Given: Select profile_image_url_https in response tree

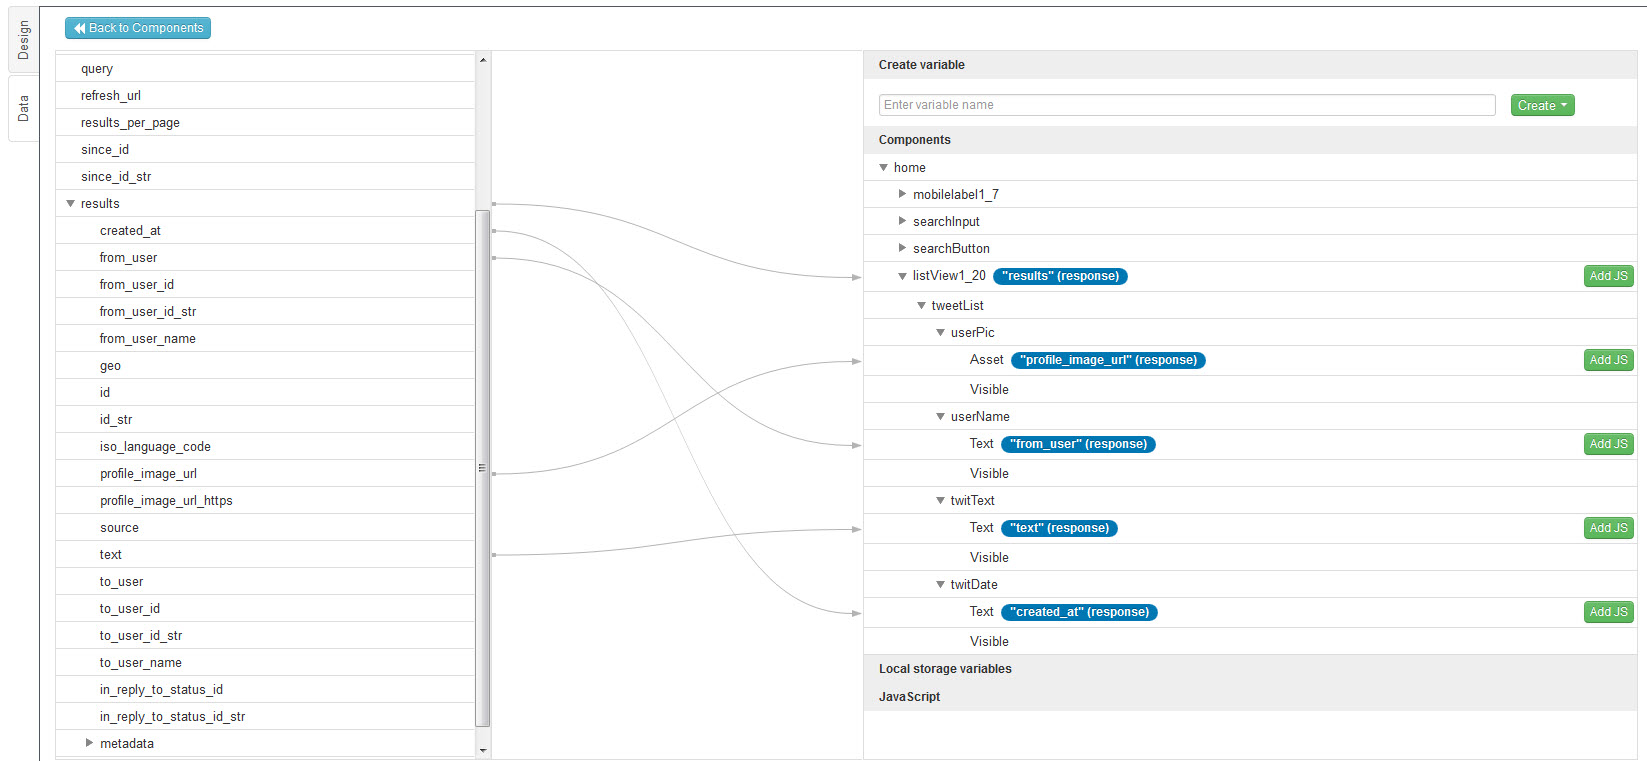Looking at the screenshot, I should [166, 501].
